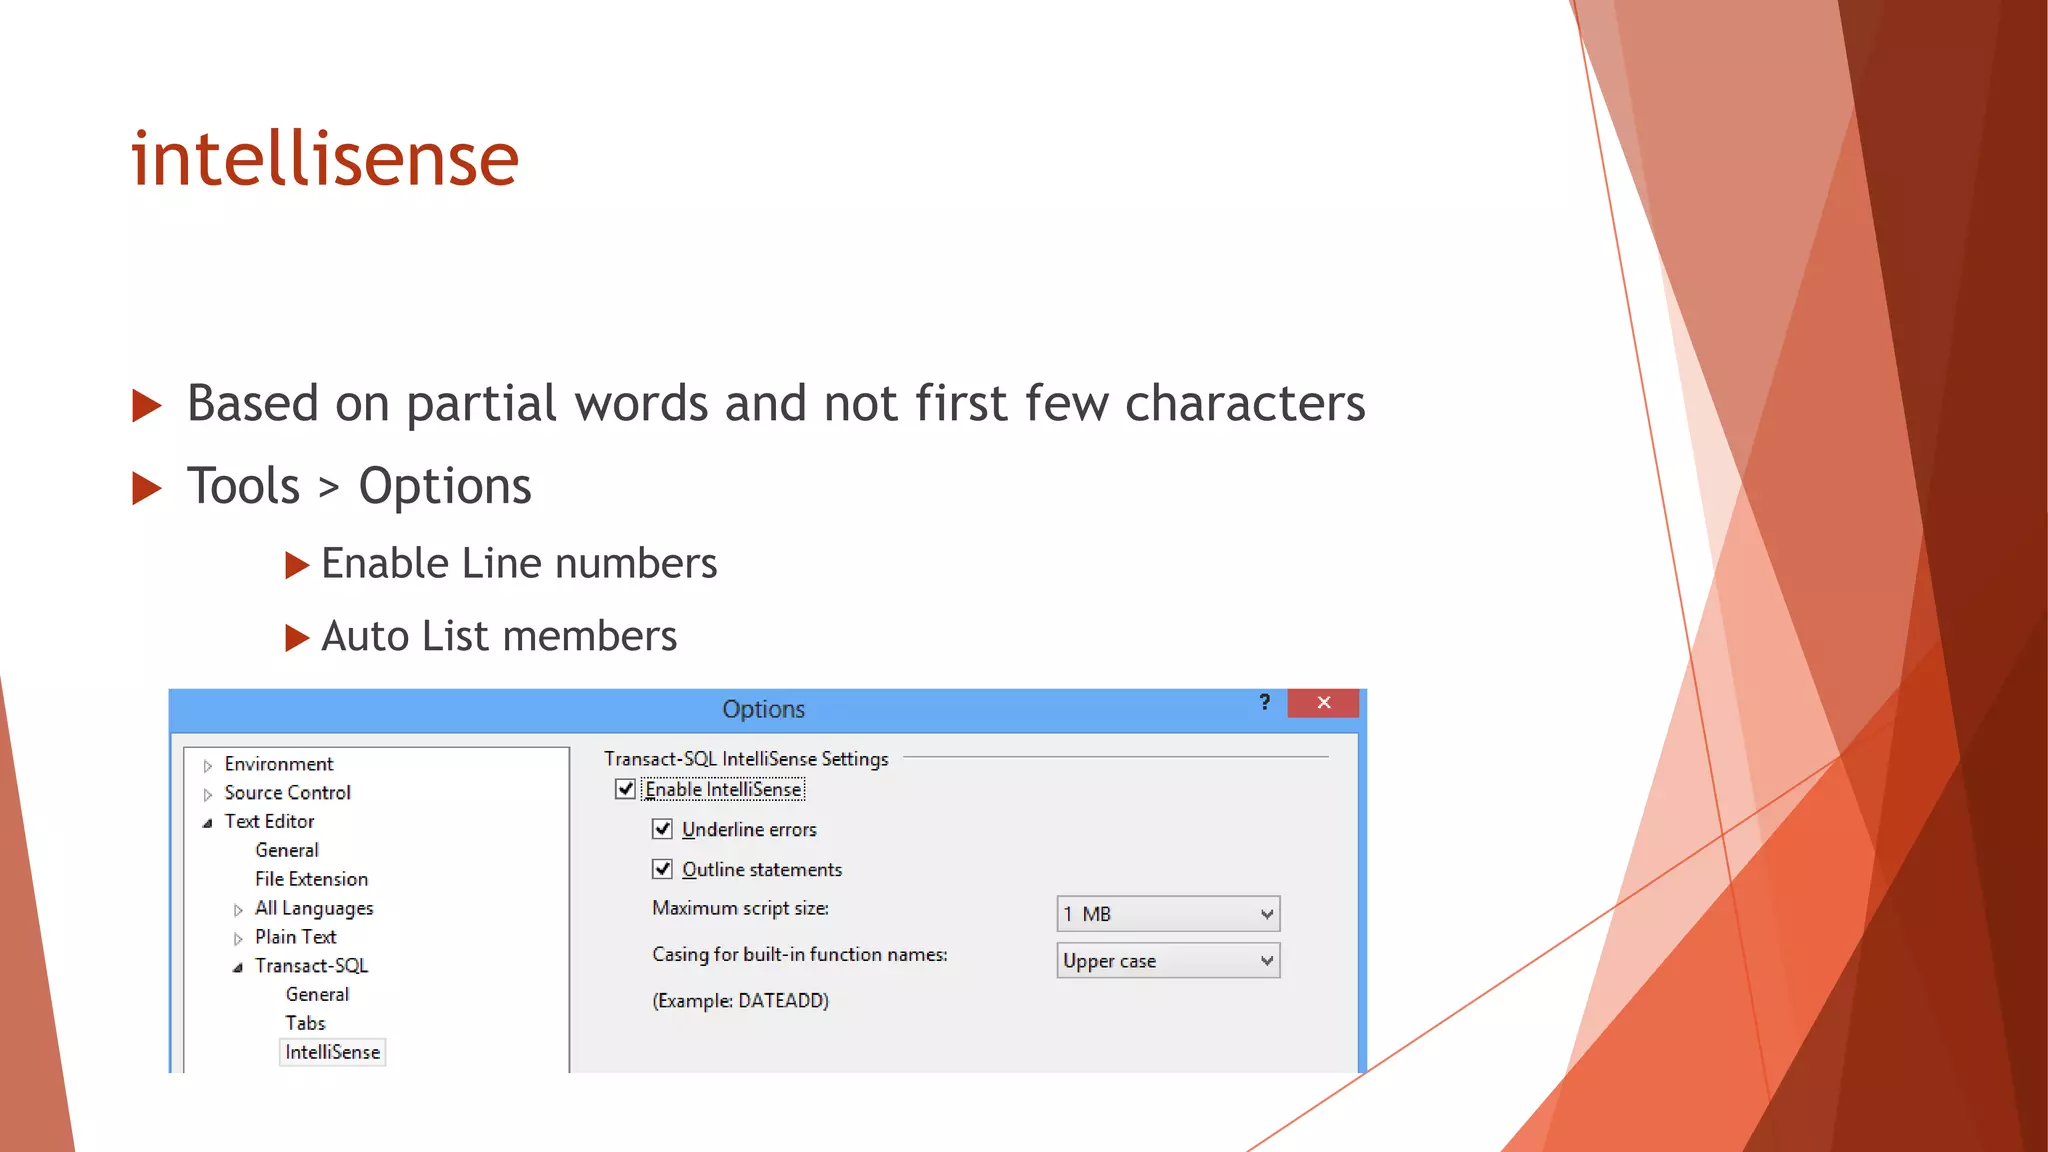Close the Options dialog with the red X
This screenshot has width=2048, height=1152.
point(1323,703)
